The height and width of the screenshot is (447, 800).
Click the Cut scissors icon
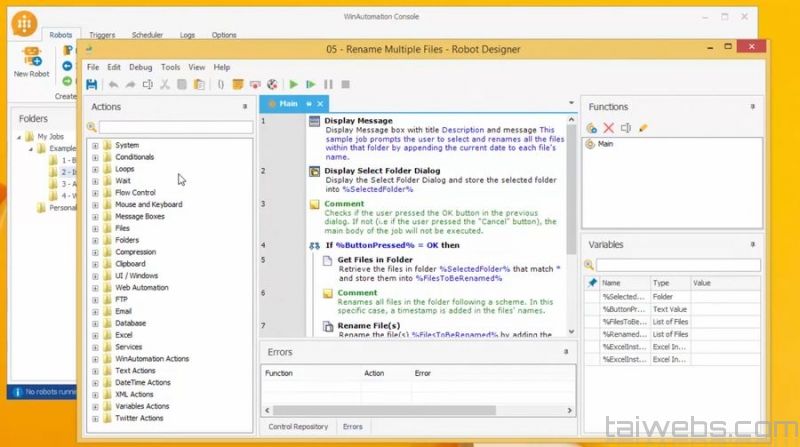click(x=165, y=85)
